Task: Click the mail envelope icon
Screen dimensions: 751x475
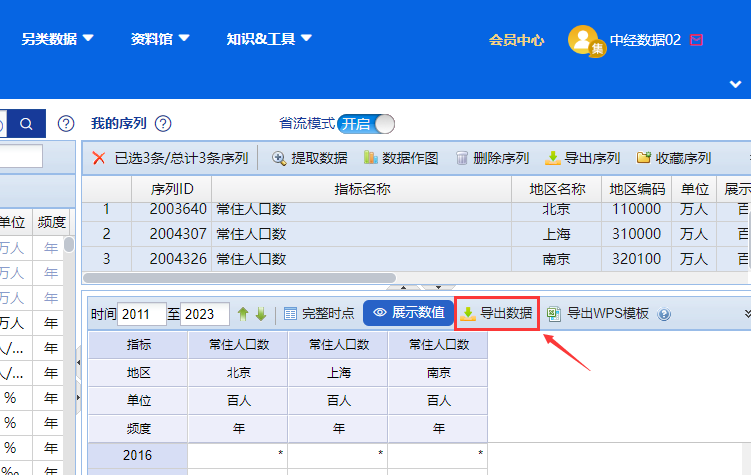Action: pyautogui.click(x=697, y=40)
